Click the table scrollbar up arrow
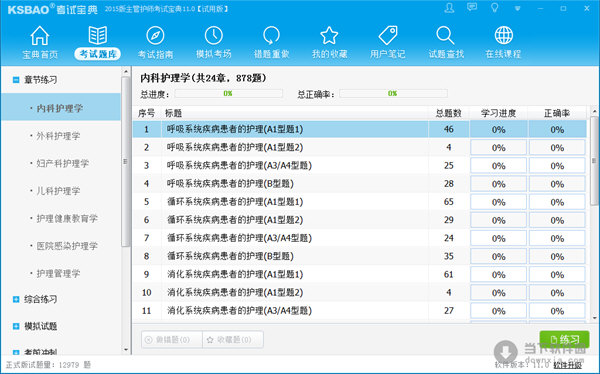Viewport: 600px width, 374px height. click(594, 111)
